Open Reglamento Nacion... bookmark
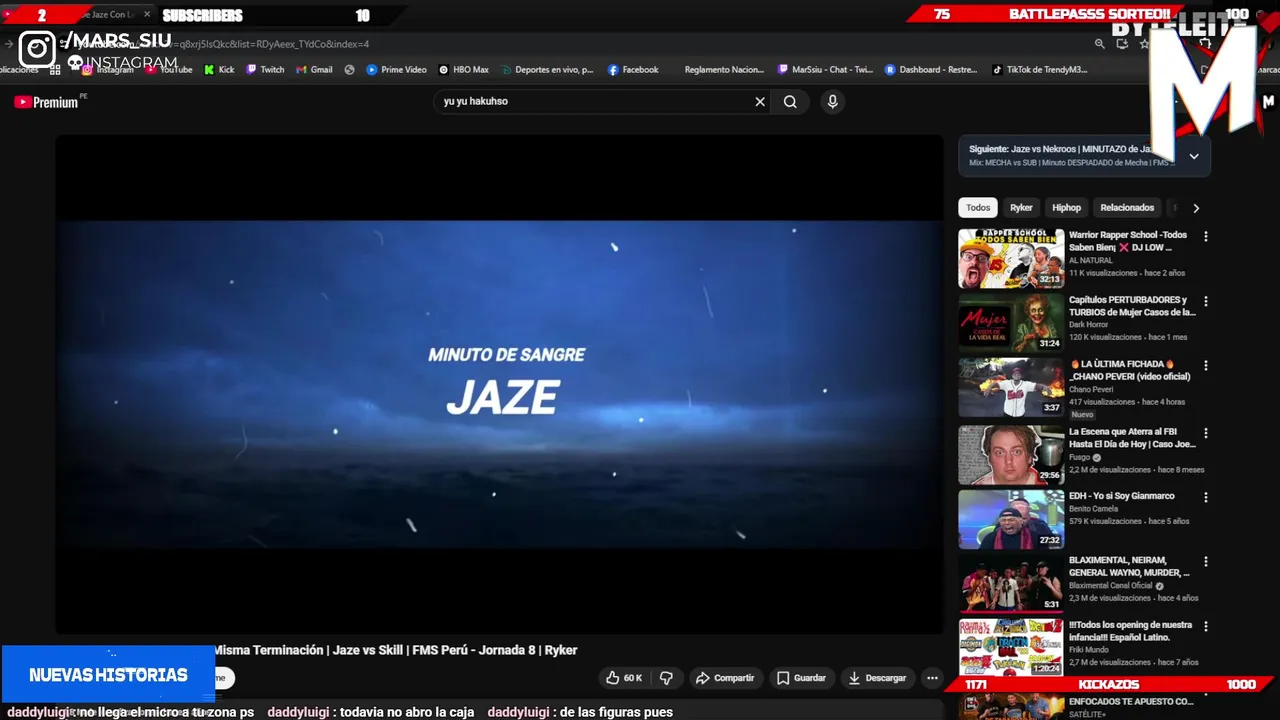 (x=724, y=70)
